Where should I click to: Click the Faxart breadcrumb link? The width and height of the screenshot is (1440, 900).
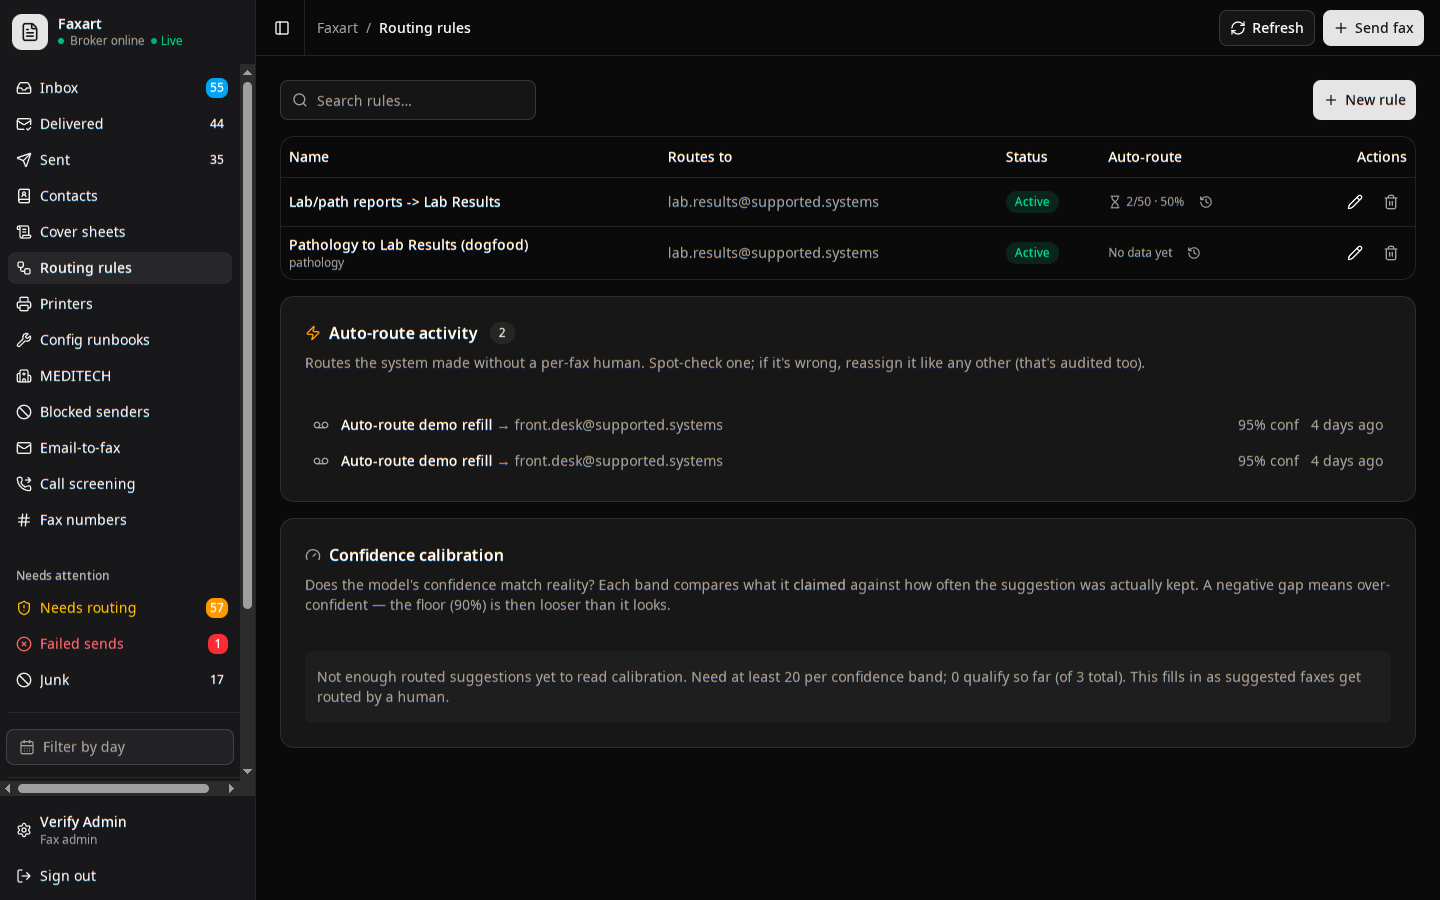(337, 28)
